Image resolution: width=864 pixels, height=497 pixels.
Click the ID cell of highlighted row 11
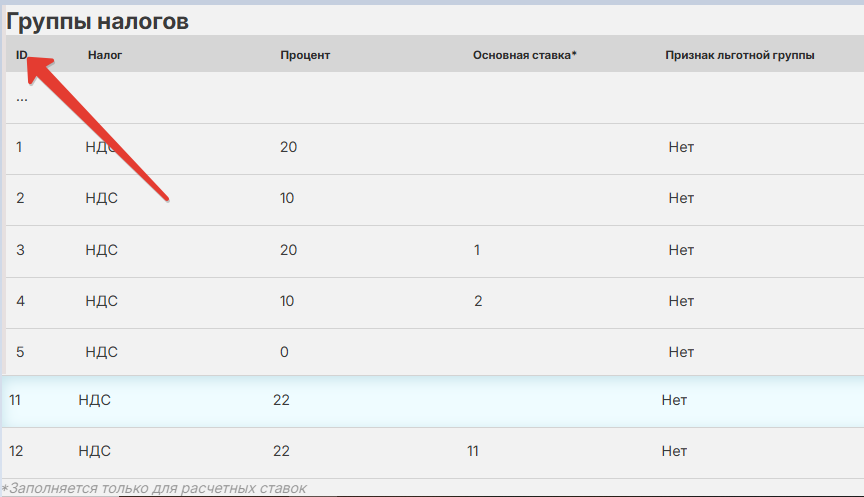coord(16,401)
